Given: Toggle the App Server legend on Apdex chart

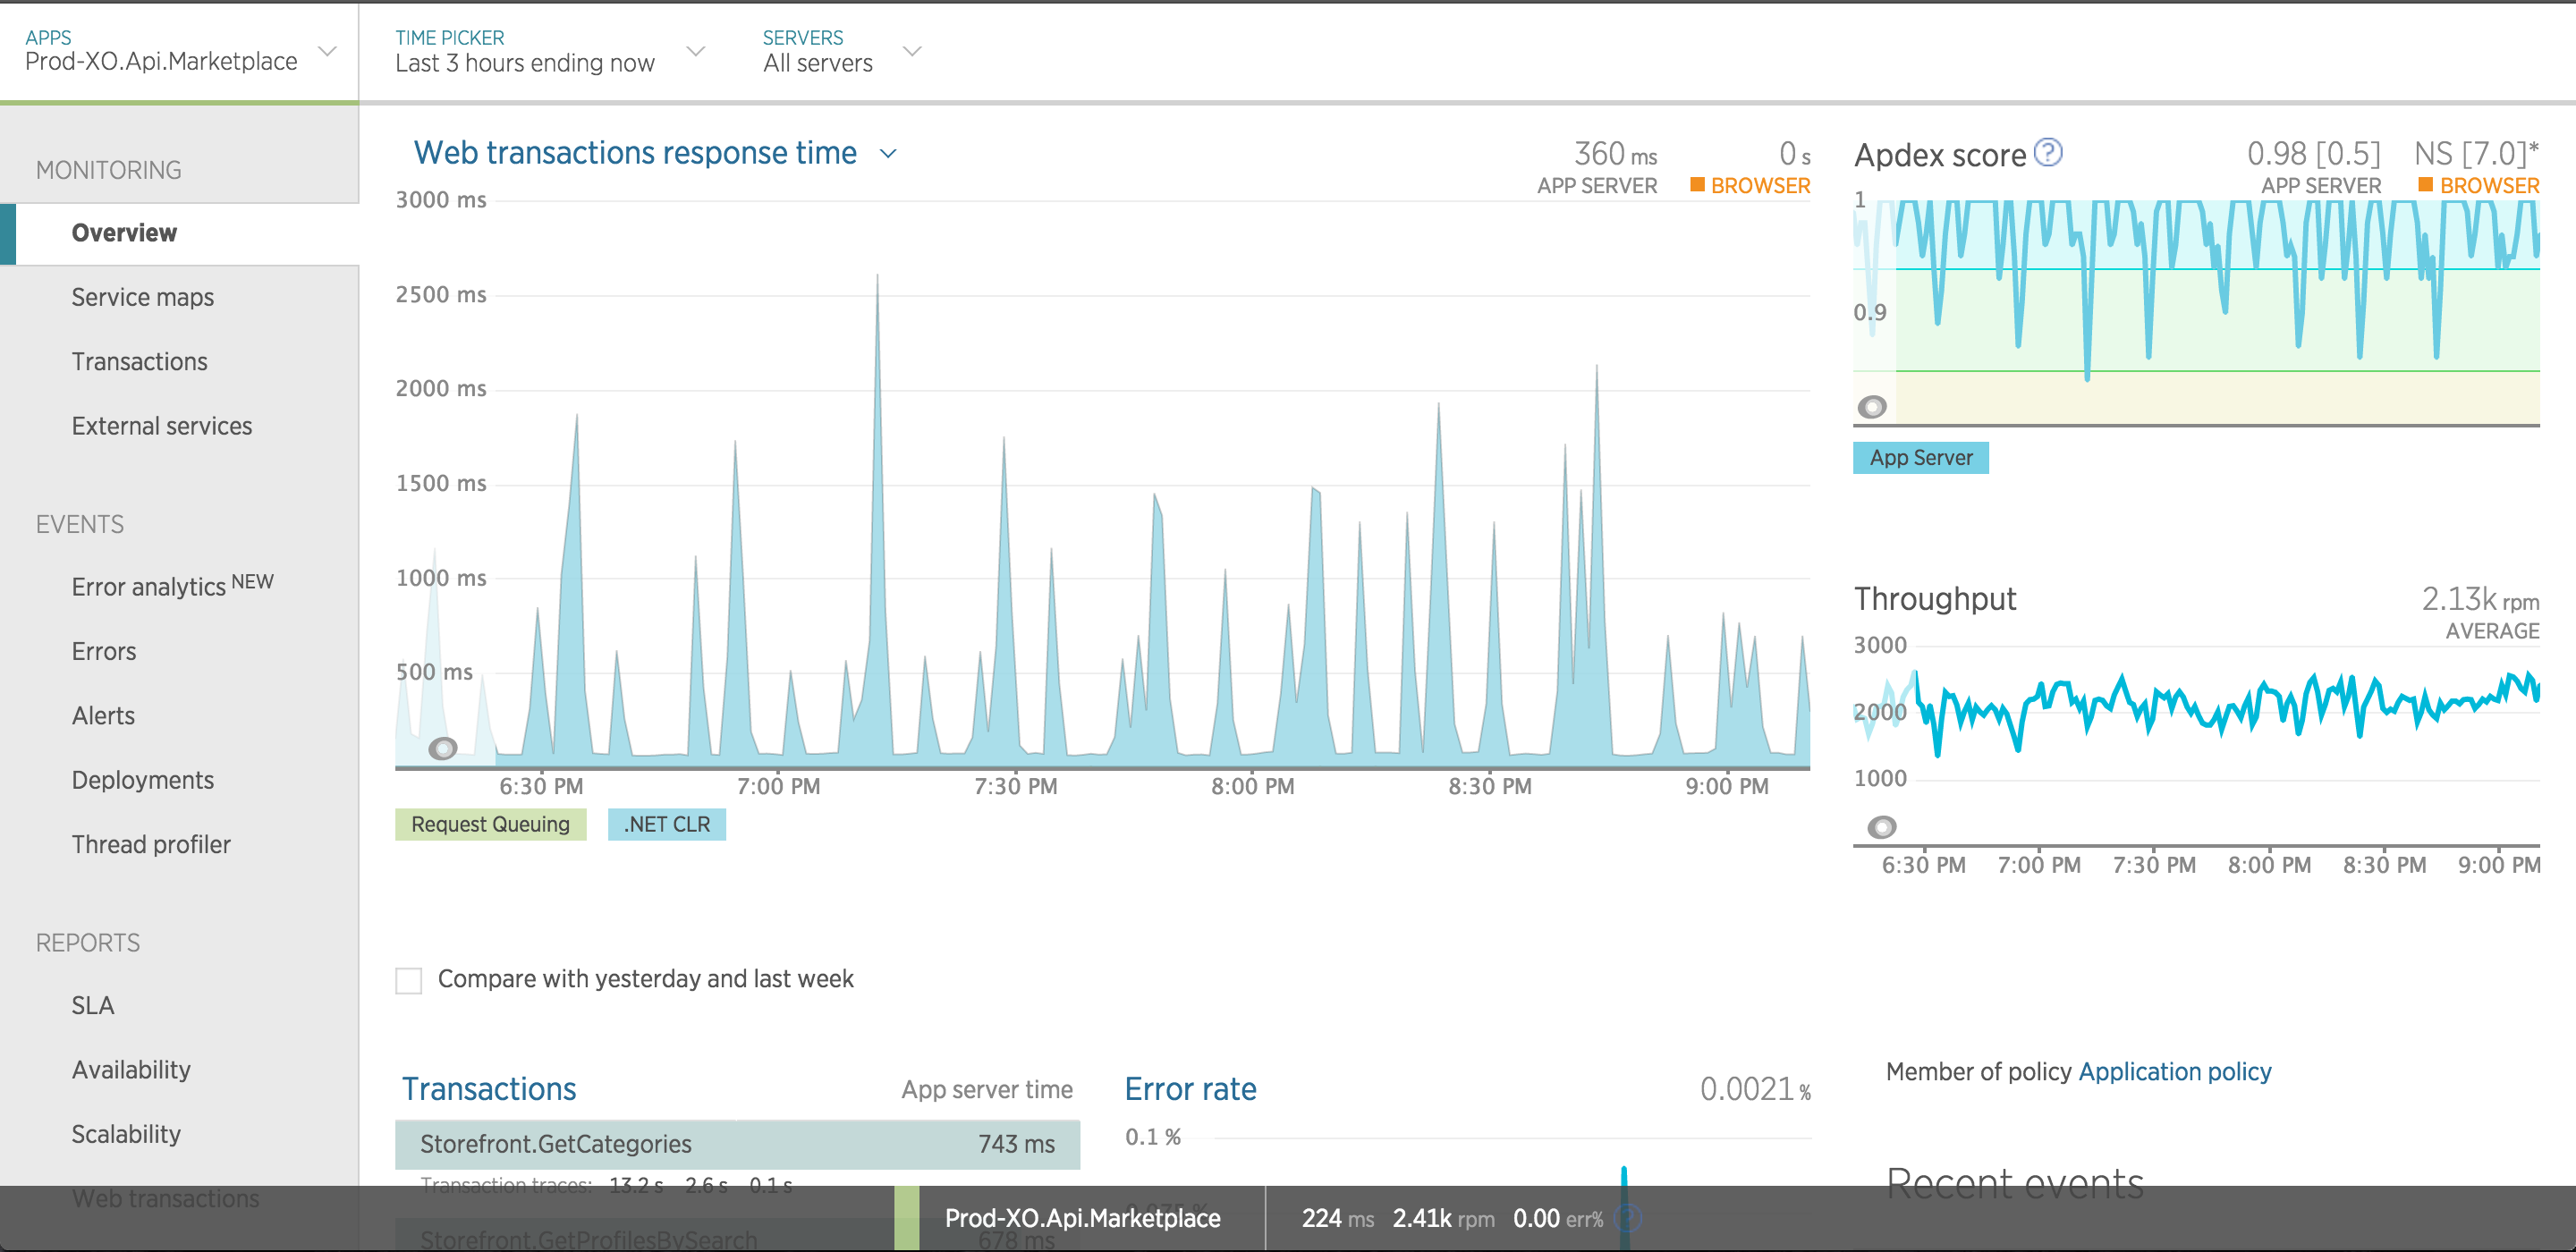Looking at the screenshot, I should click(1921, 458).
